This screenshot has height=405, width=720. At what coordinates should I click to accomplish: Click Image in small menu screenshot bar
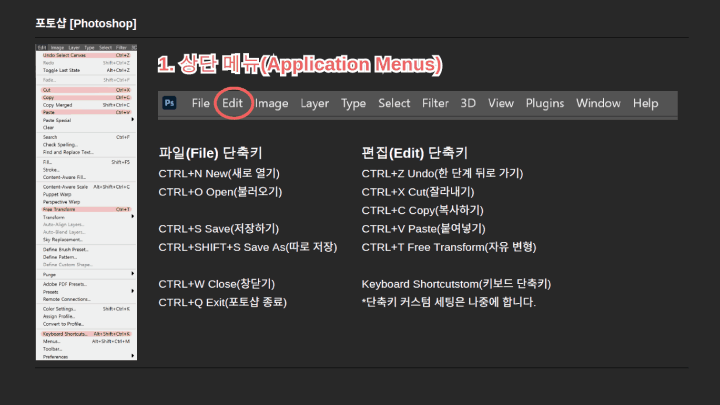[x=57, y=47]
